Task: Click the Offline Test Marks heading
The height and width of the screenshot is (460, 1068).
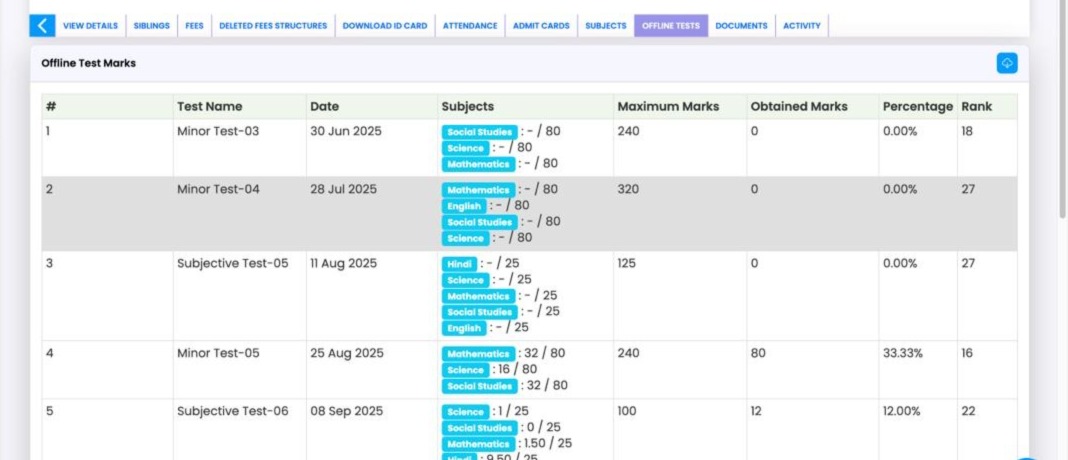Action: (89, 63)
